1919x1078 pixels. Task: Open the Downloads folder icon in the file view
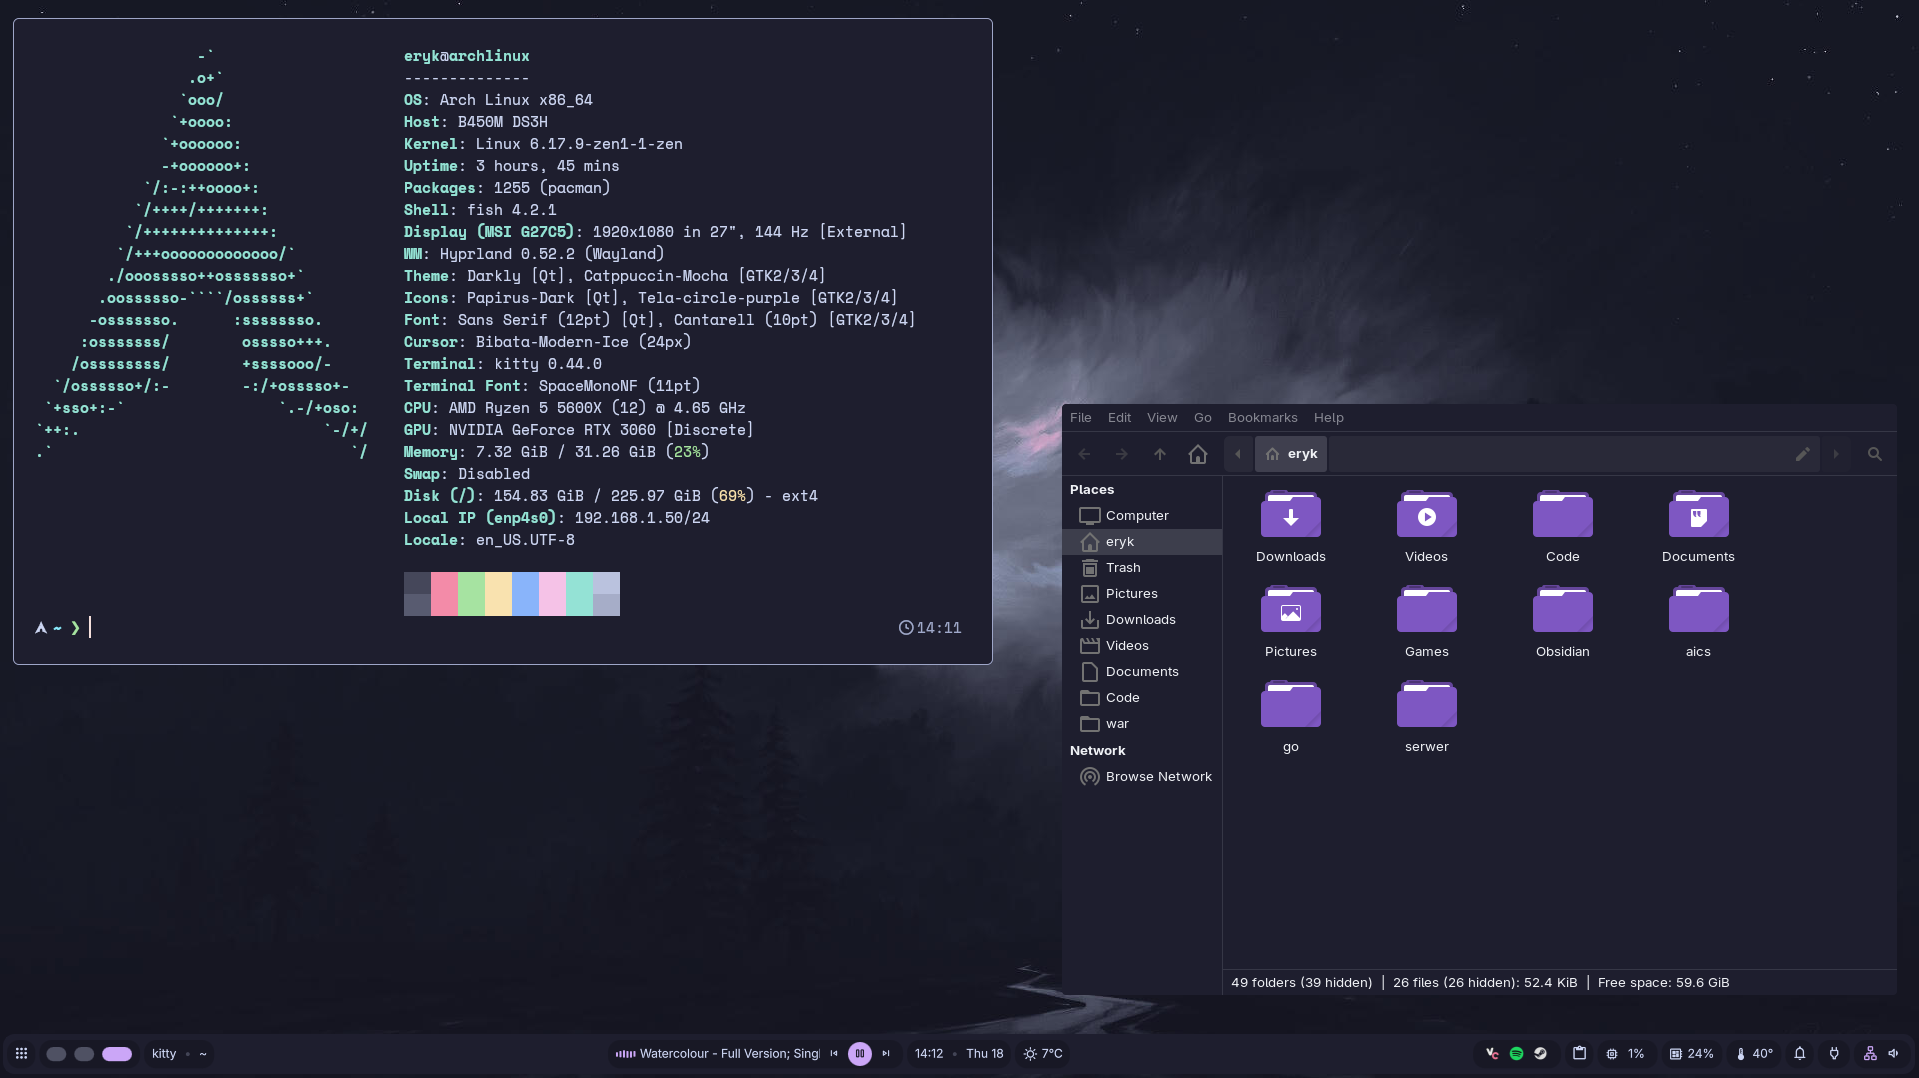pos(1290,514)
